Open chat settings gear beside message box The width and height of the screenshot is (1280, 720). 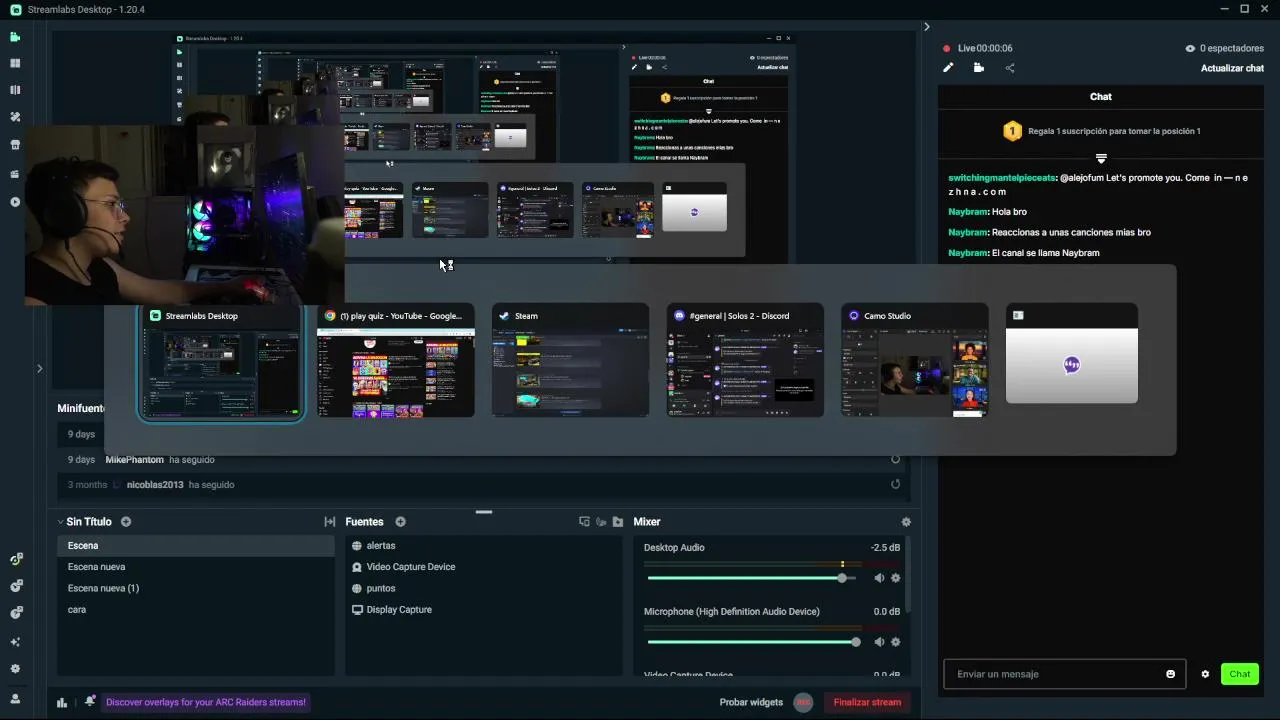coord(1205,674)
